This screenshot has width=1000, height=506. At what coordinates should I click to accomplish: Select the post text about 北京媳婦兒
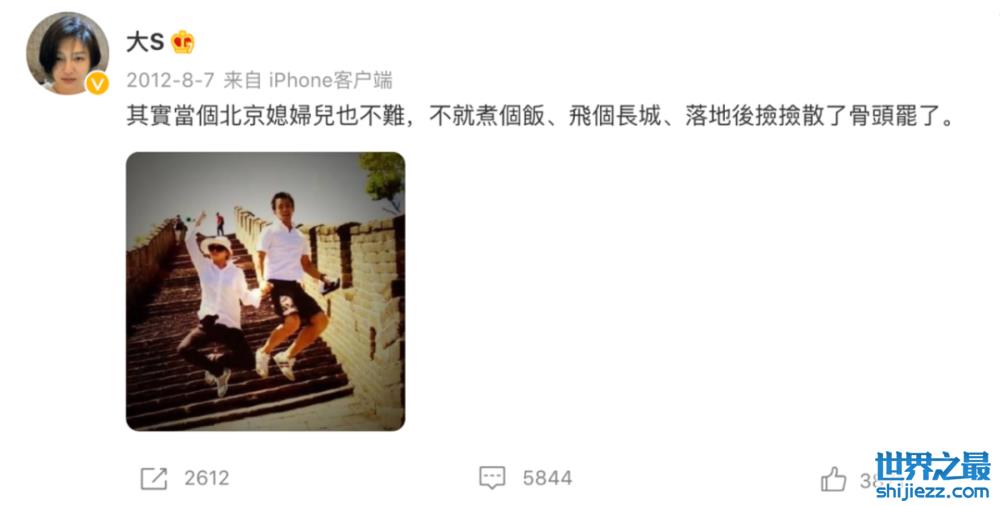coord(540,116)
